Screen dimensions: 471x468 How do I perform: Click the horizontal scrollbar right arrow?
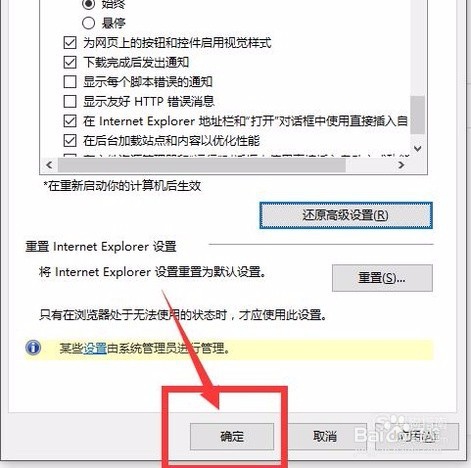point(401,165)
